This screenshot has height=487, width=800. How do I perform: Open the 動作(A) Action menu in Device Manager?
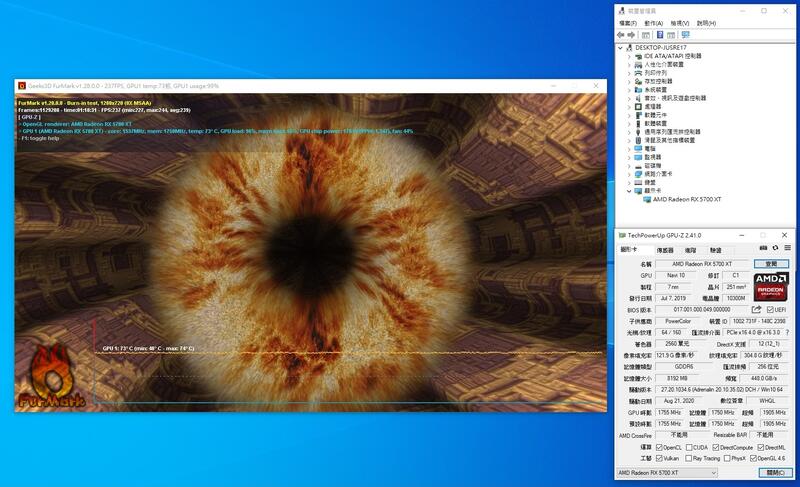[x=654, y=23]
